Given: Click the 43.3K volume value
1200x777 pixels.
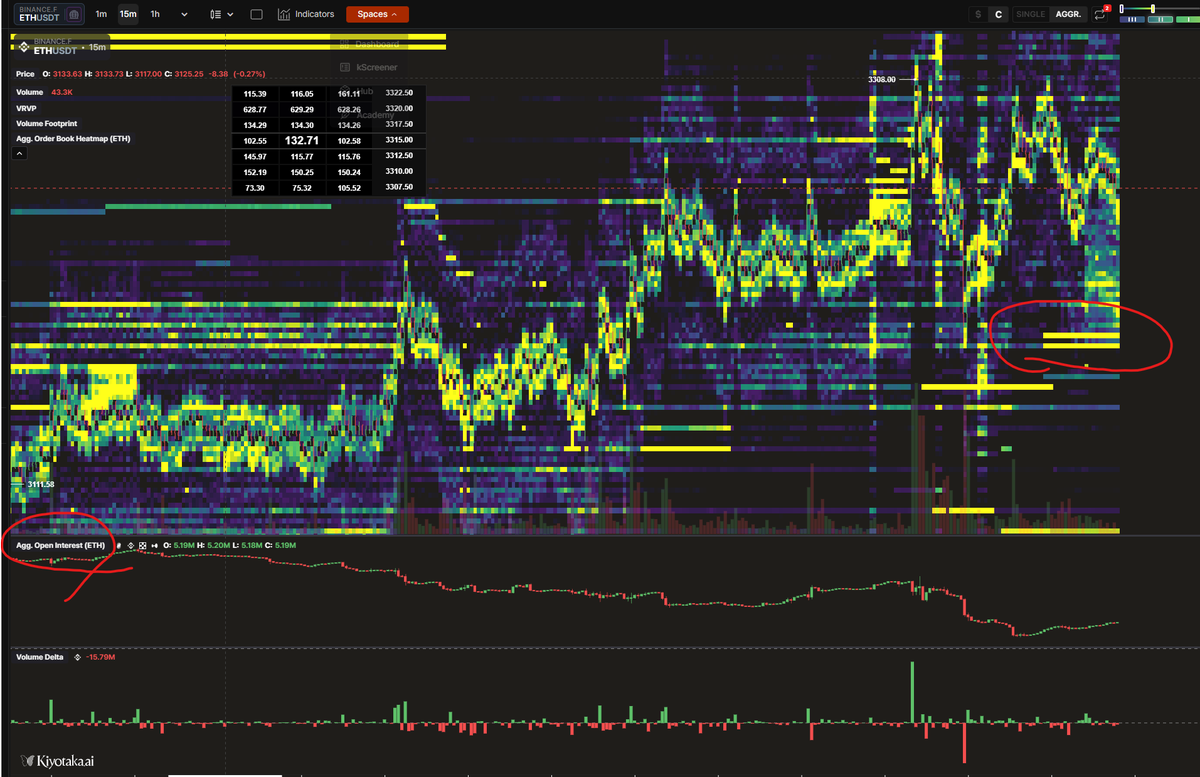Looking at the screenshot, I should click(62, 92).
